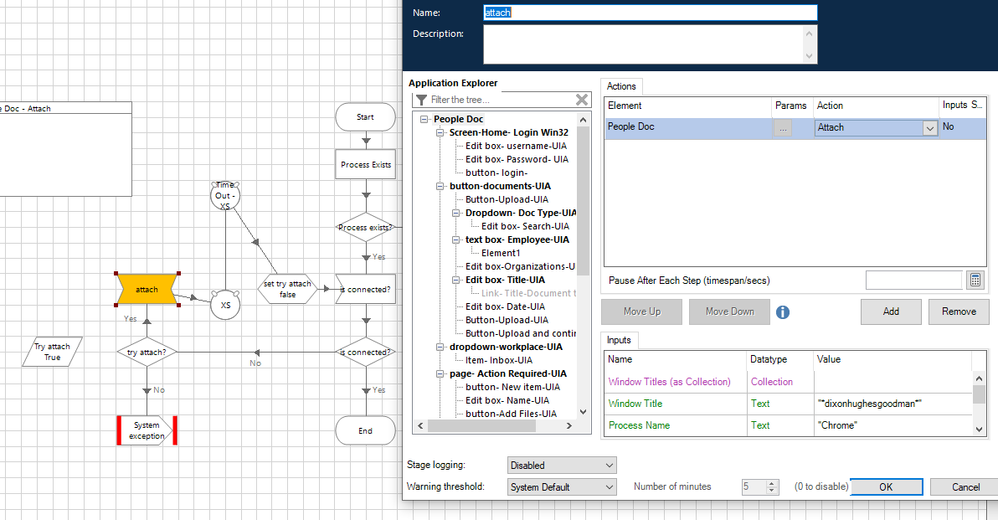
Task: Click the Start stage in the flowchart
Action: tap(365, 117)
